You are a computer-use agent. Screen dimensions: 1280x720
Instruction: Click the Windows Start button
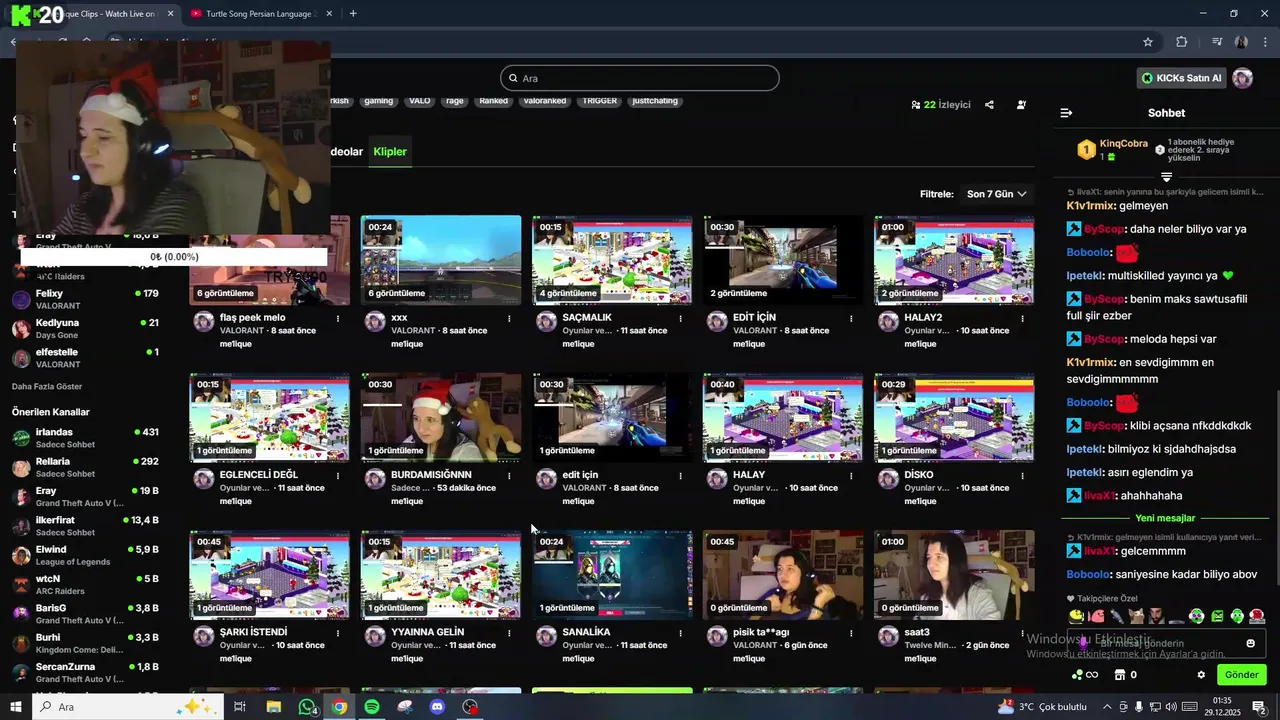(16, 707)
